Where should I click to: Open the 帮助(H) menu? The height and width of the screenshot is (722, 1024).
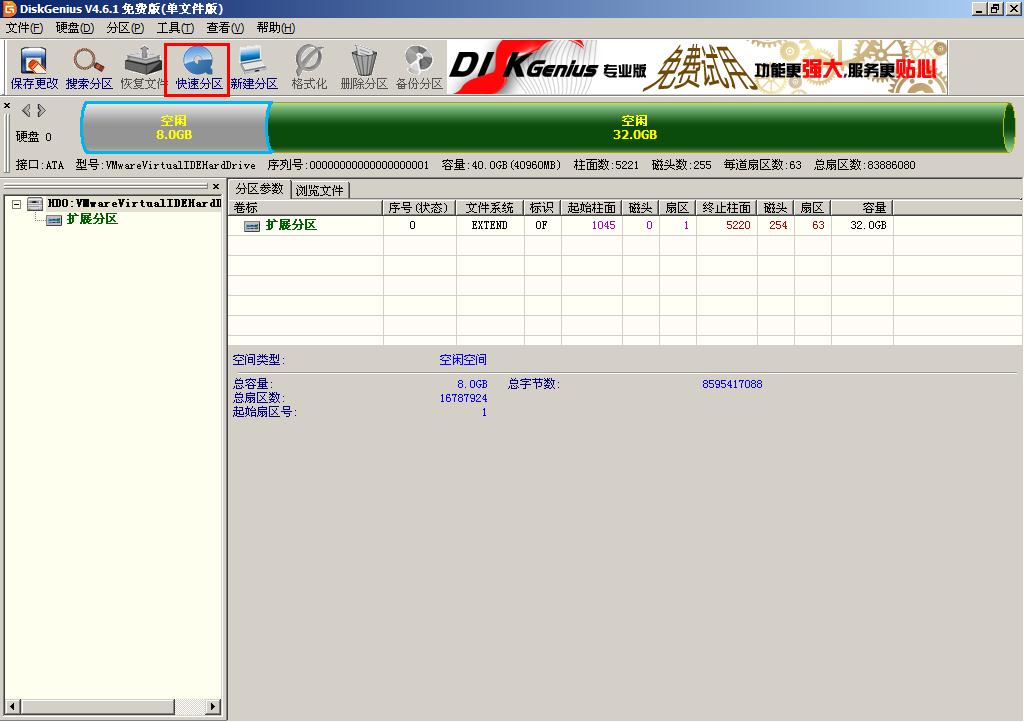275,28
